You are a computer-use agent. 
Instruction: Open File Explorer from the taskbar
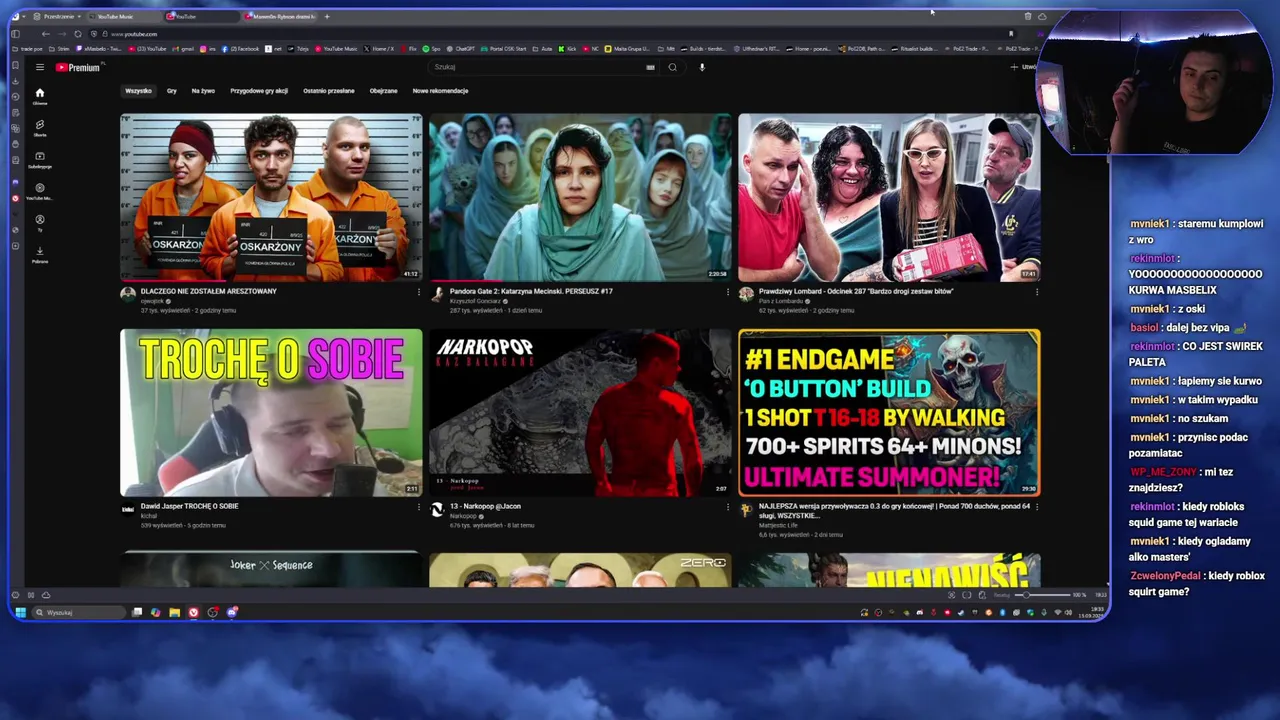174,612
